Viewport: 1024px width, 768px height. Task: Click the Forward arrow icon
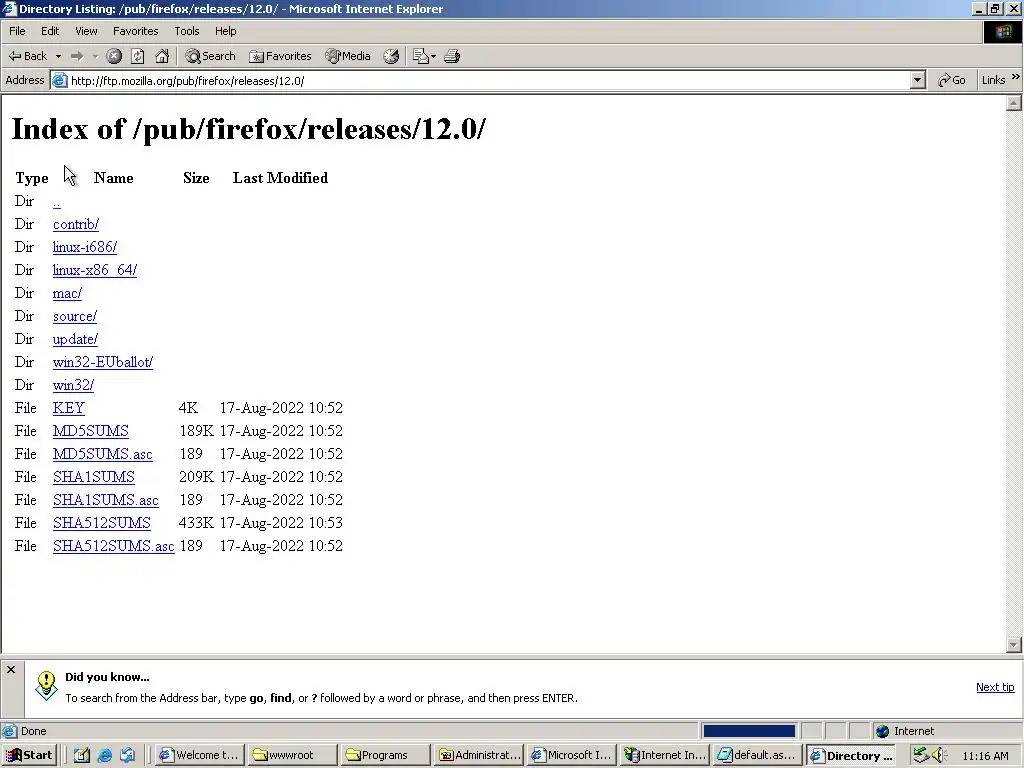click(77, 56)
